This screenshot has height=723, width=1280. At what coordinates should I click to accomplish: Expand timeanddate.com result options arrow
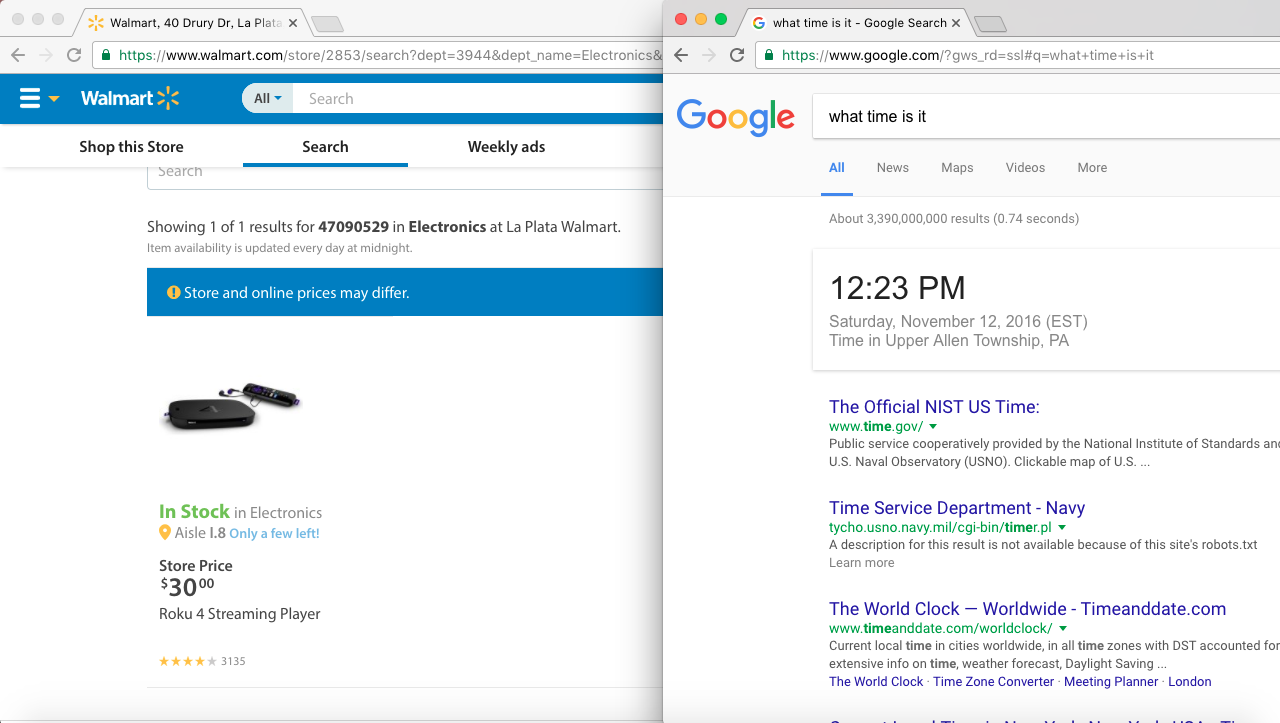(1063, 629)
